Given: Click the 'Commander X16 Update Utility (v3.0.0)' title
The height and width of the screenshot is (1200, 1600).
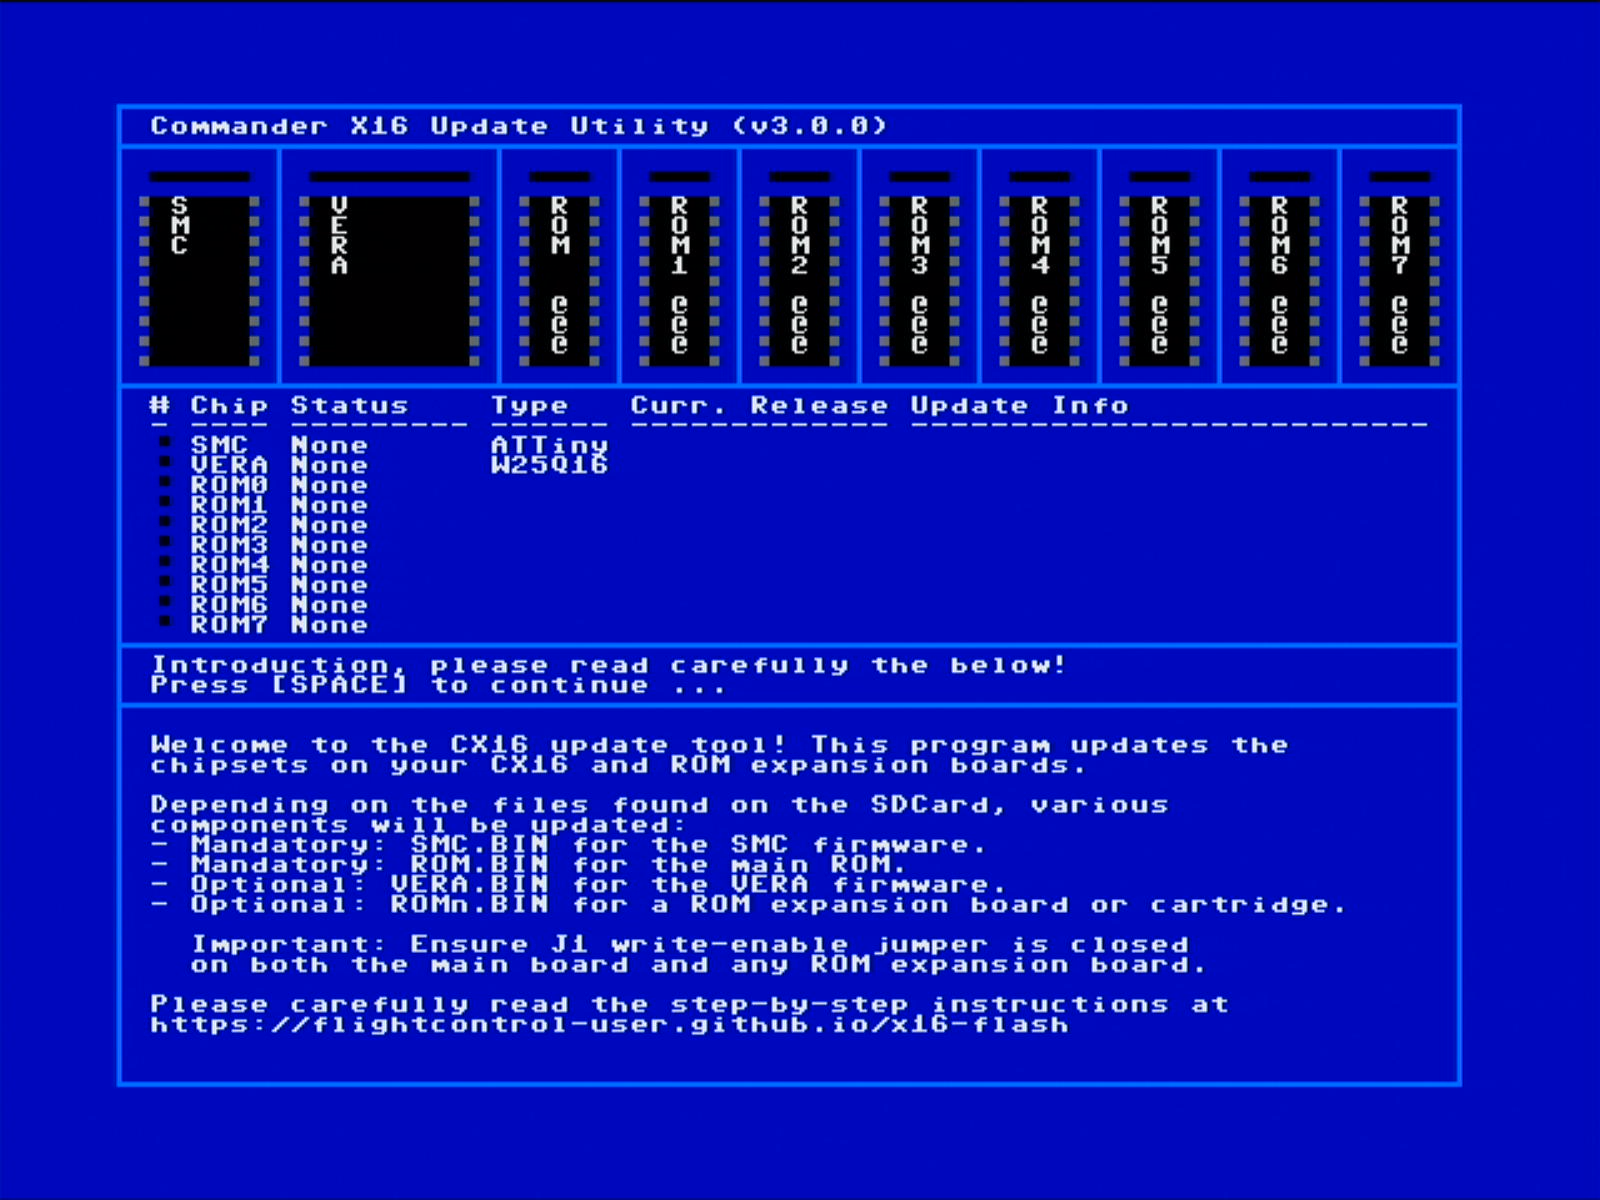Looking at the screenshot, I should pyautogui.click(x=519, y=126).
